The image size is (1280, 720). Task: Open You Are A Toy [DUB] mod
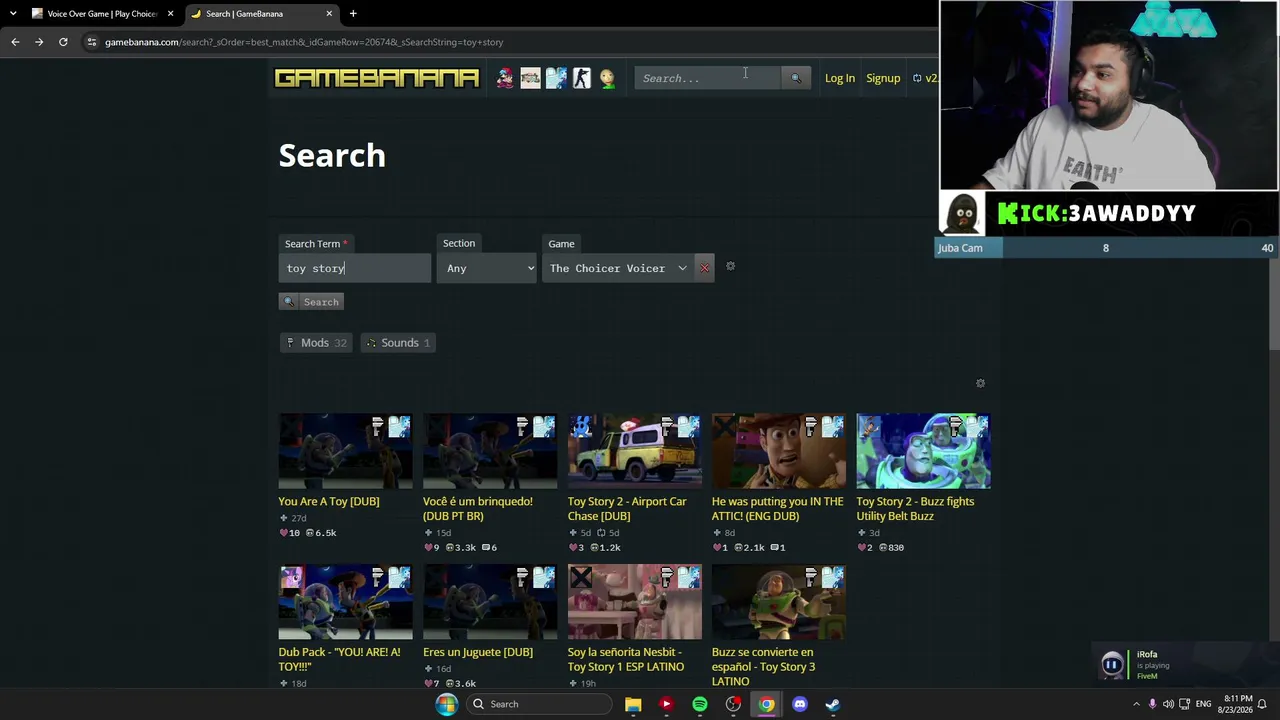tap(329, 502)
